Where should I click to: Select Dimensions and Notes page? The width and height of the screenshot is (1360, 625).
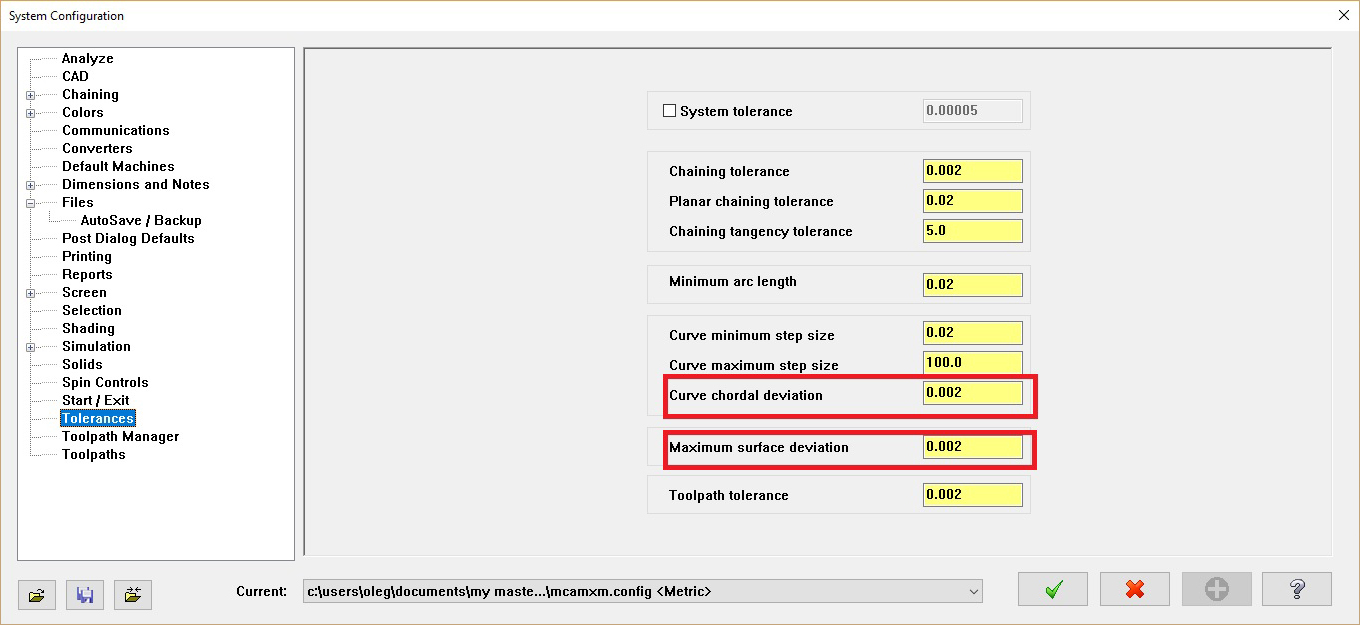pyautogui.click(x=136, y=185)
